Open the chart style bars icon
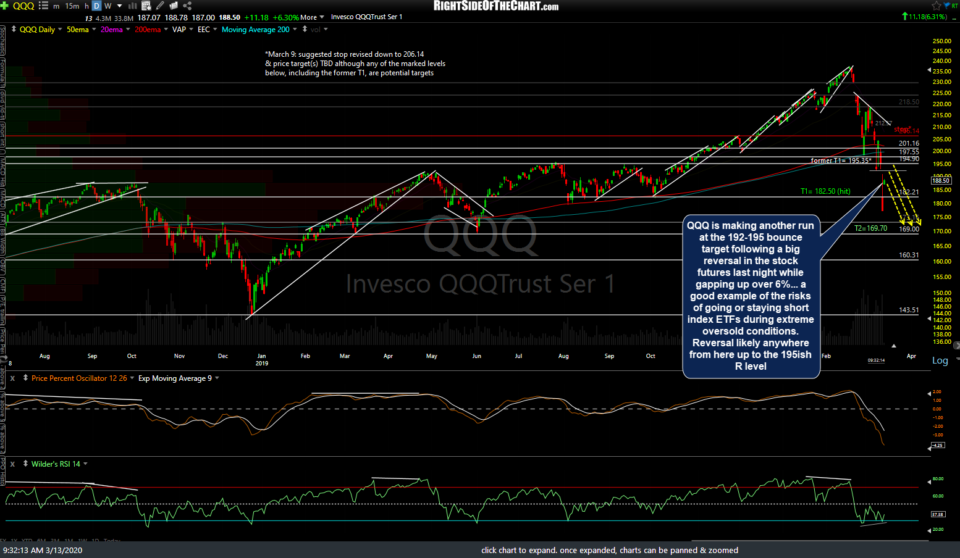The image size is (960, 558). pyautogui.click(x=132, y=6)
